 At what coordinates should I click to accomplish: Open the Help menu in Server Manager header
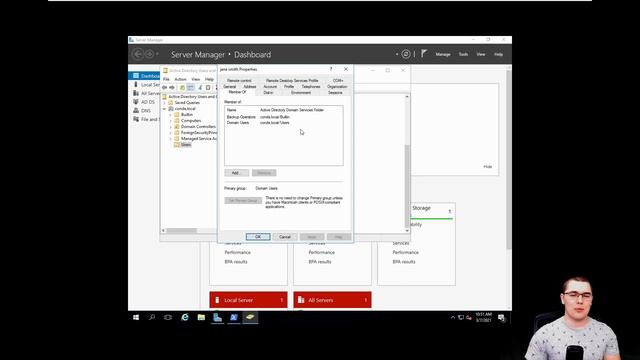click(498, 54)
